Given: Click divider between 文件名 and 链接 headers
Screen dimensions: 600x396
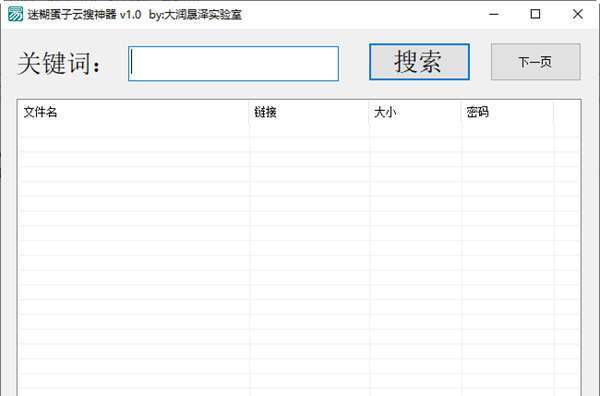Looking at the screenshot, I should [249, 112].
